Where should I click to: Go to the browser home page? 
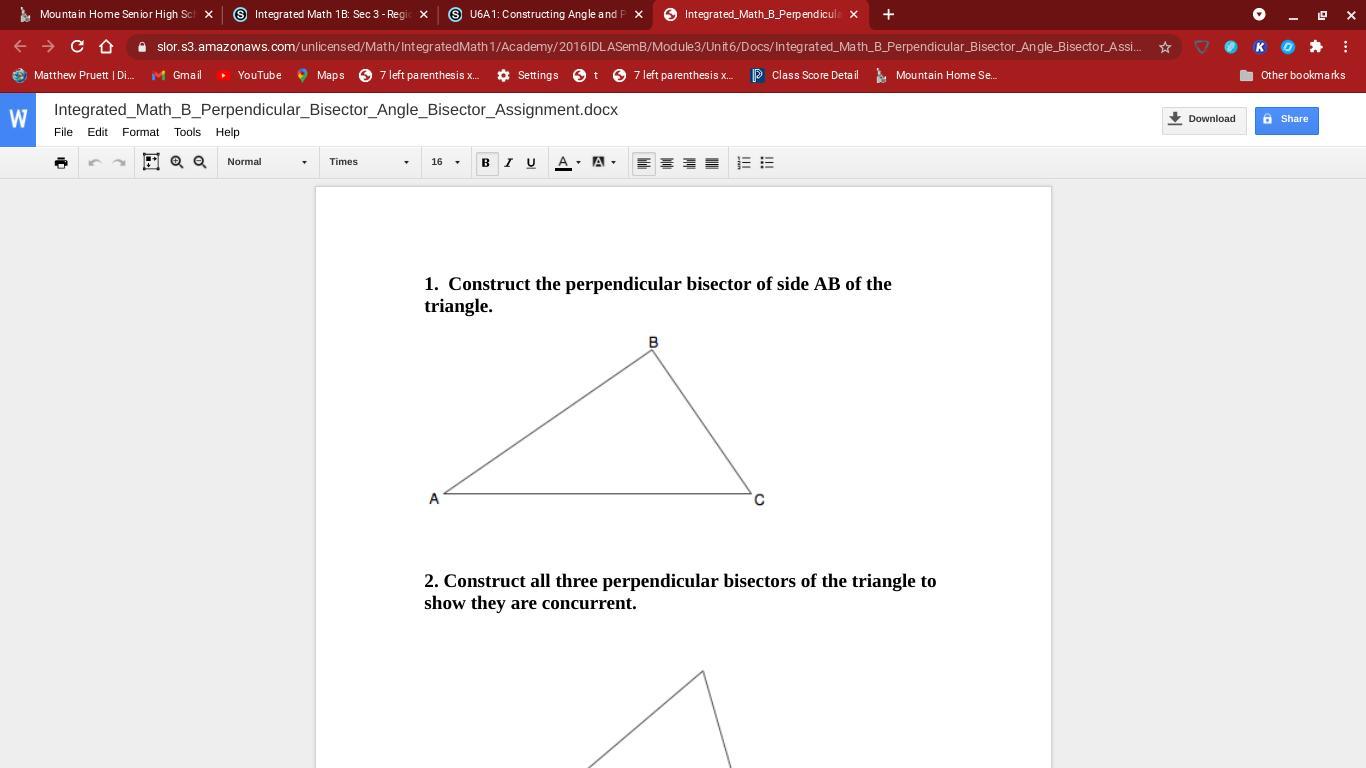(106, 47)
